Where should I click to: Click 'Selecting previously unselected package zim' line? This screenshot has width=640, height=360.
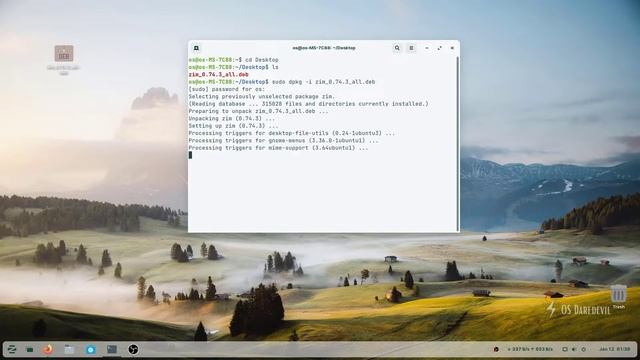262,97
